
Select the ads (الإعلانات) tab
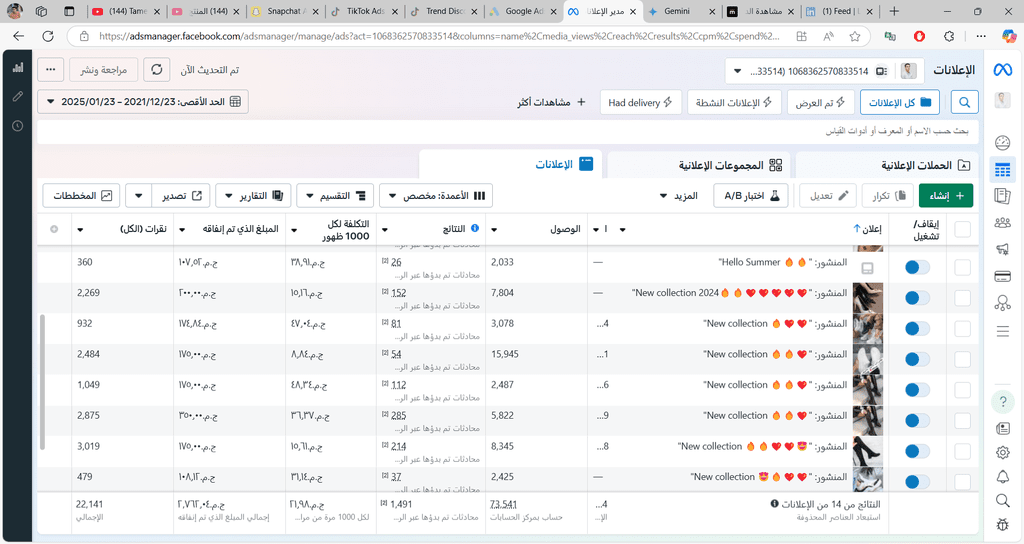[511, 165]
